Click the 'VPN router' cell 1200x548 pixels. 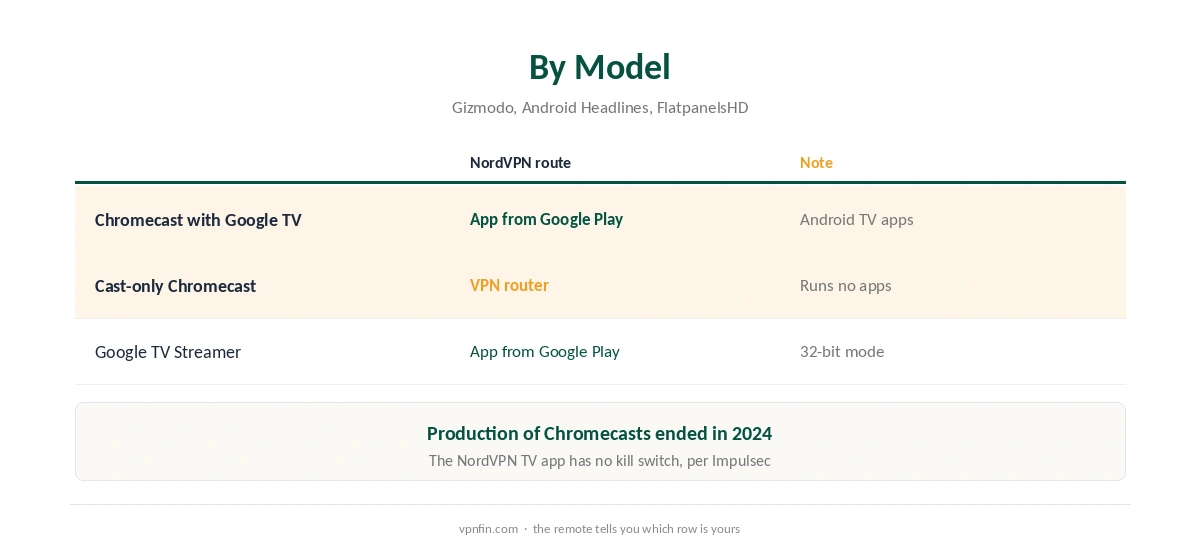coord(509,285)
